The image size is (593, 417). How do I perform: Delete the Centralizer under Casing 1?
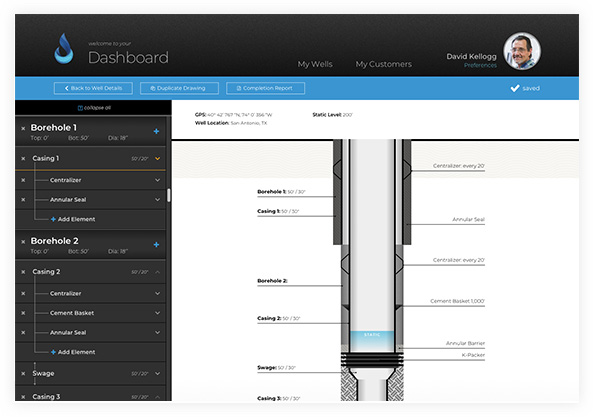23,180
